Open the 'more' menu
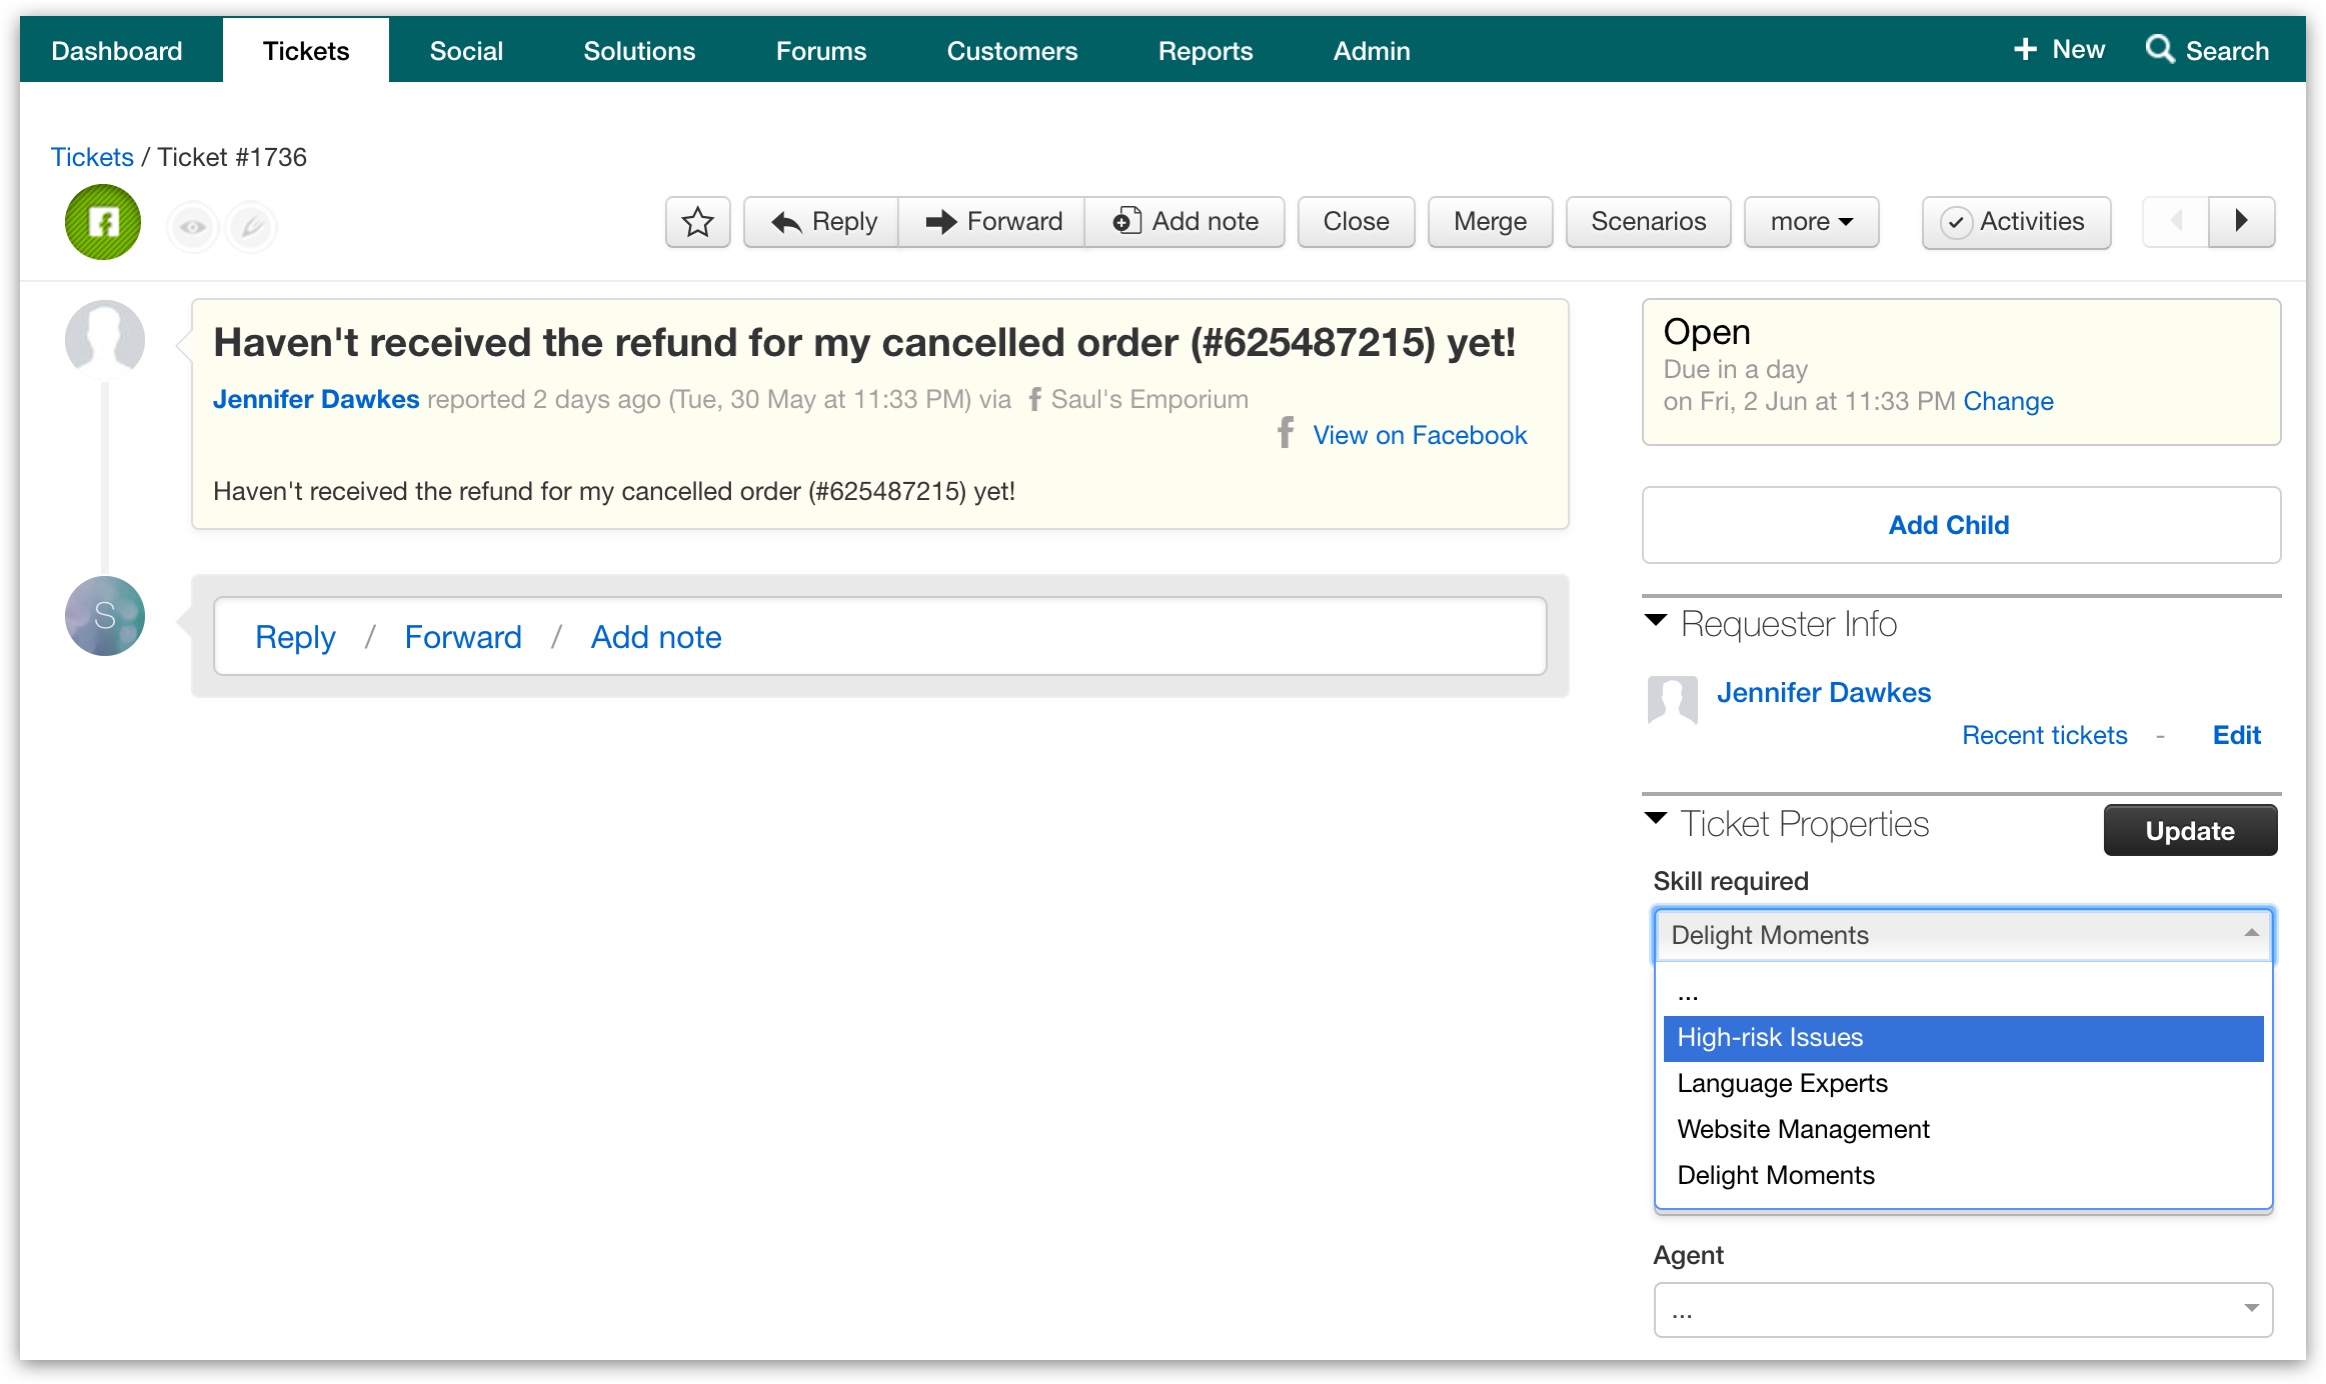Viewport: 2326px width, 1384px height. pyautogui.click(x=1810, y=221)
